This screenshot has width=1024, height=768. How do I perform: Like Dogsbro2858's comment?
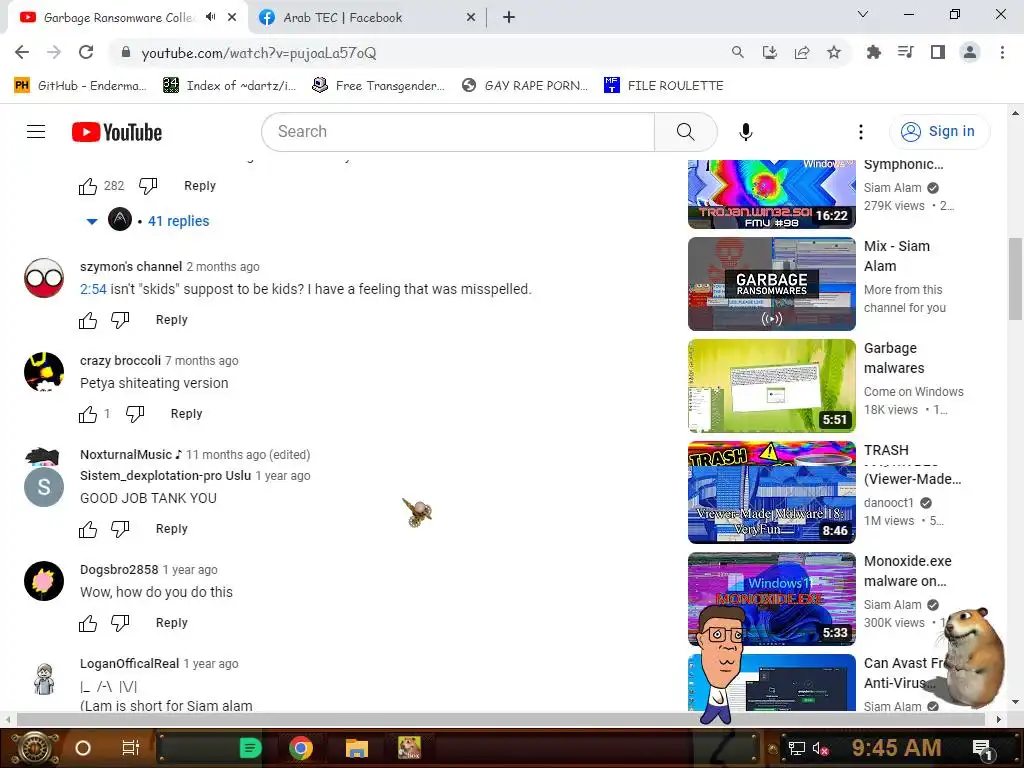point(88,623)
